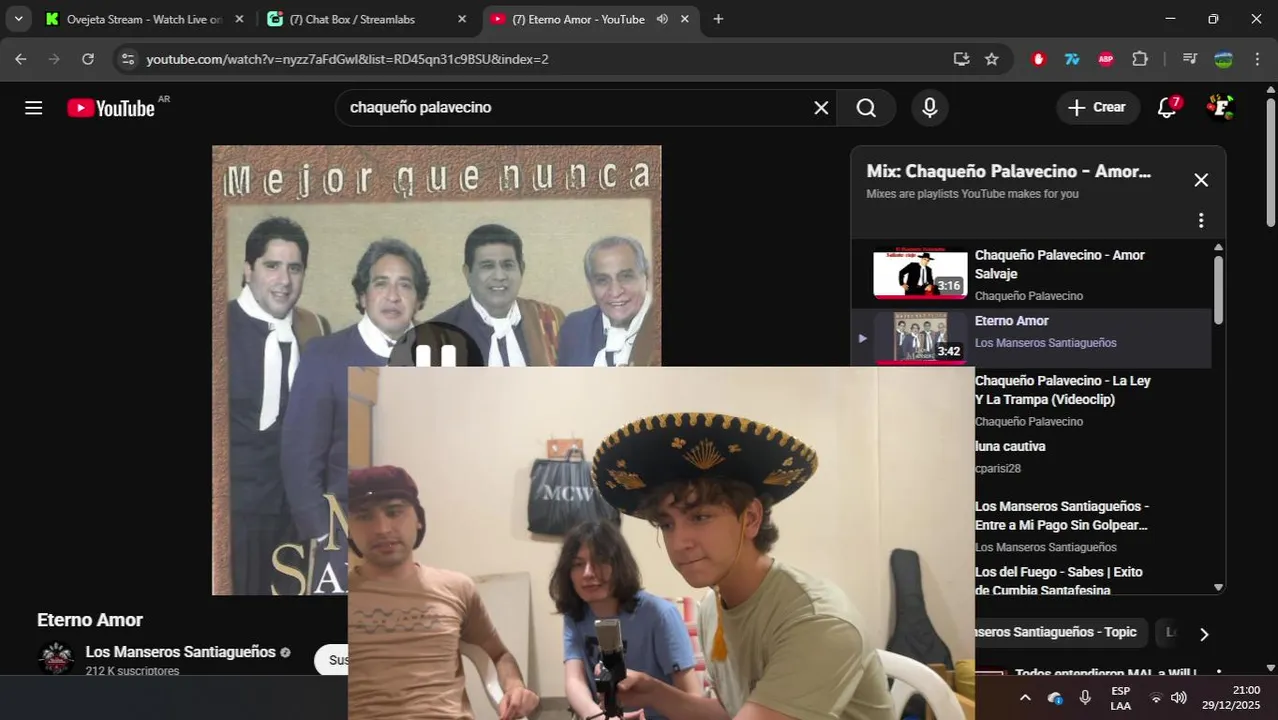Close the Chat Box / Streamlabs tab

pos(462,19)
